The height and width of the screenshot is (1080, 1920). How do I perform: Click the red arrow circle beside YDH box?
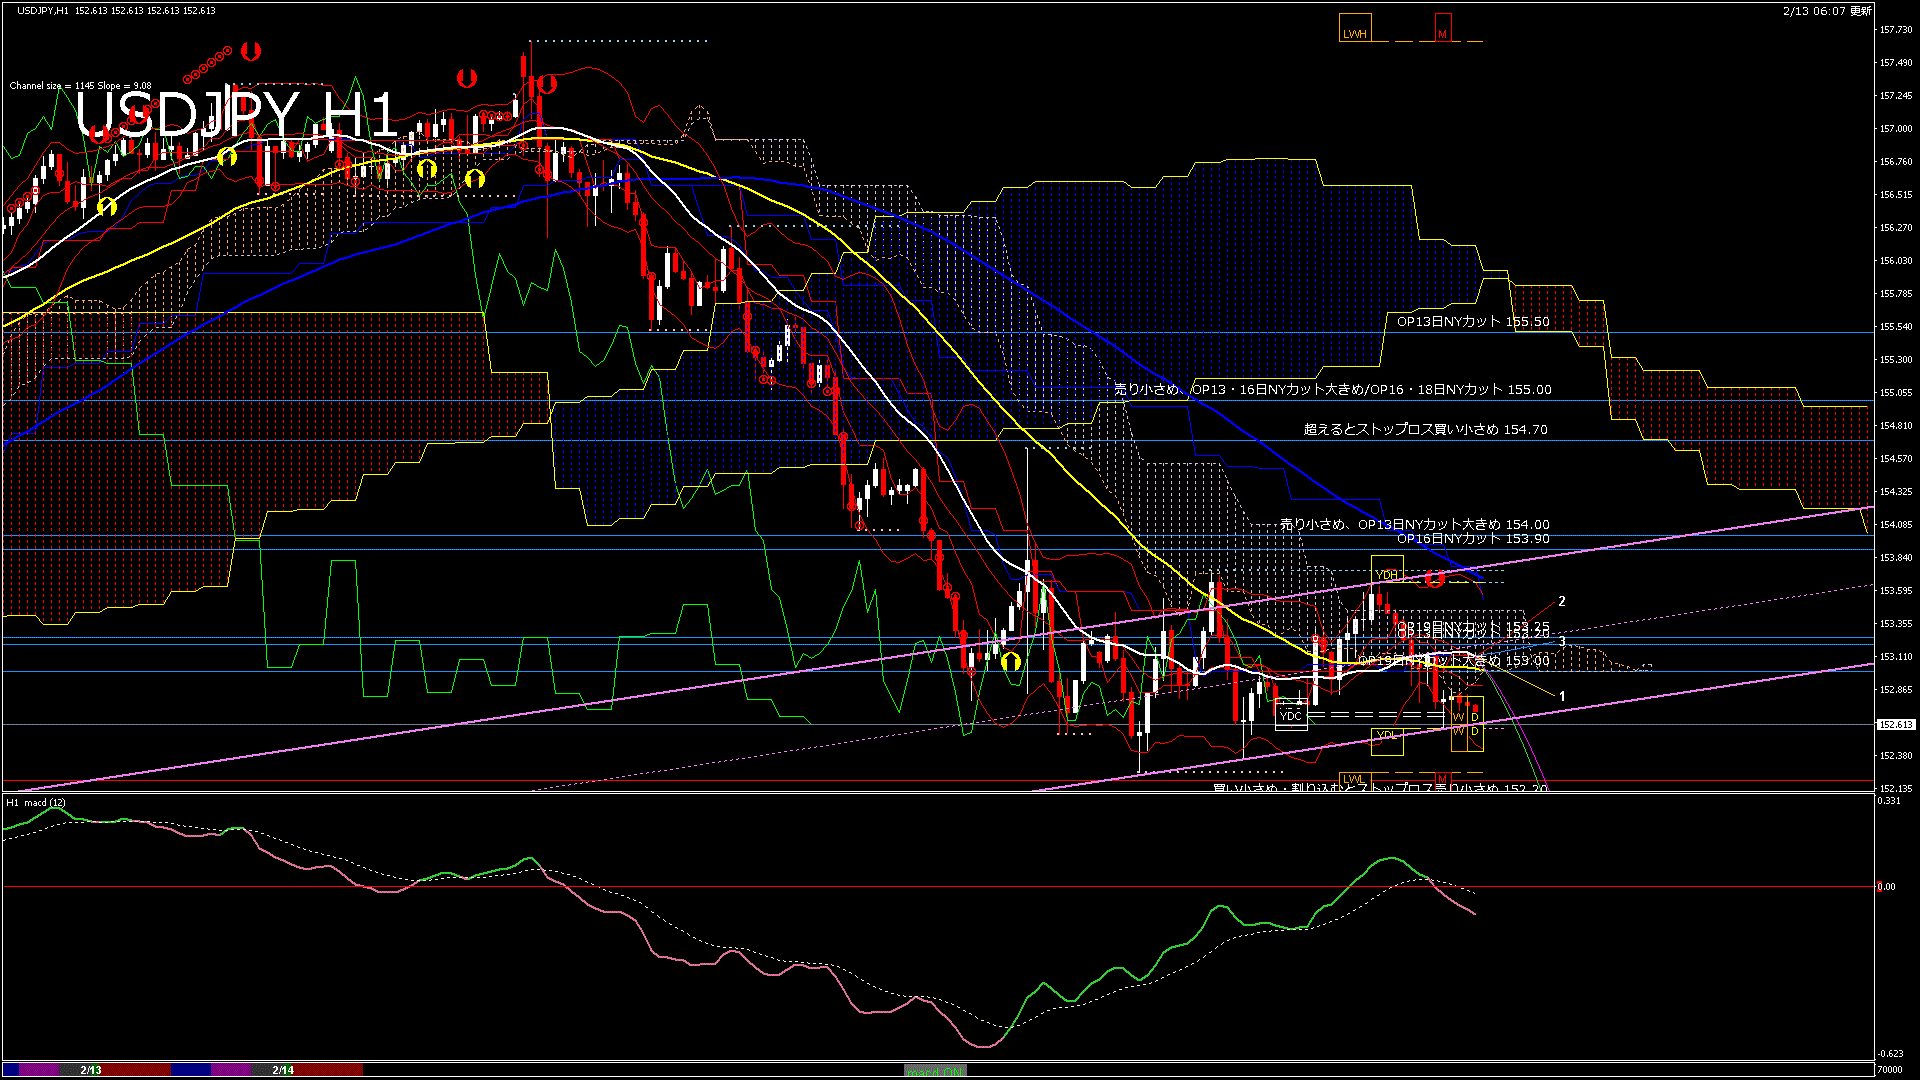[1435, 579]
